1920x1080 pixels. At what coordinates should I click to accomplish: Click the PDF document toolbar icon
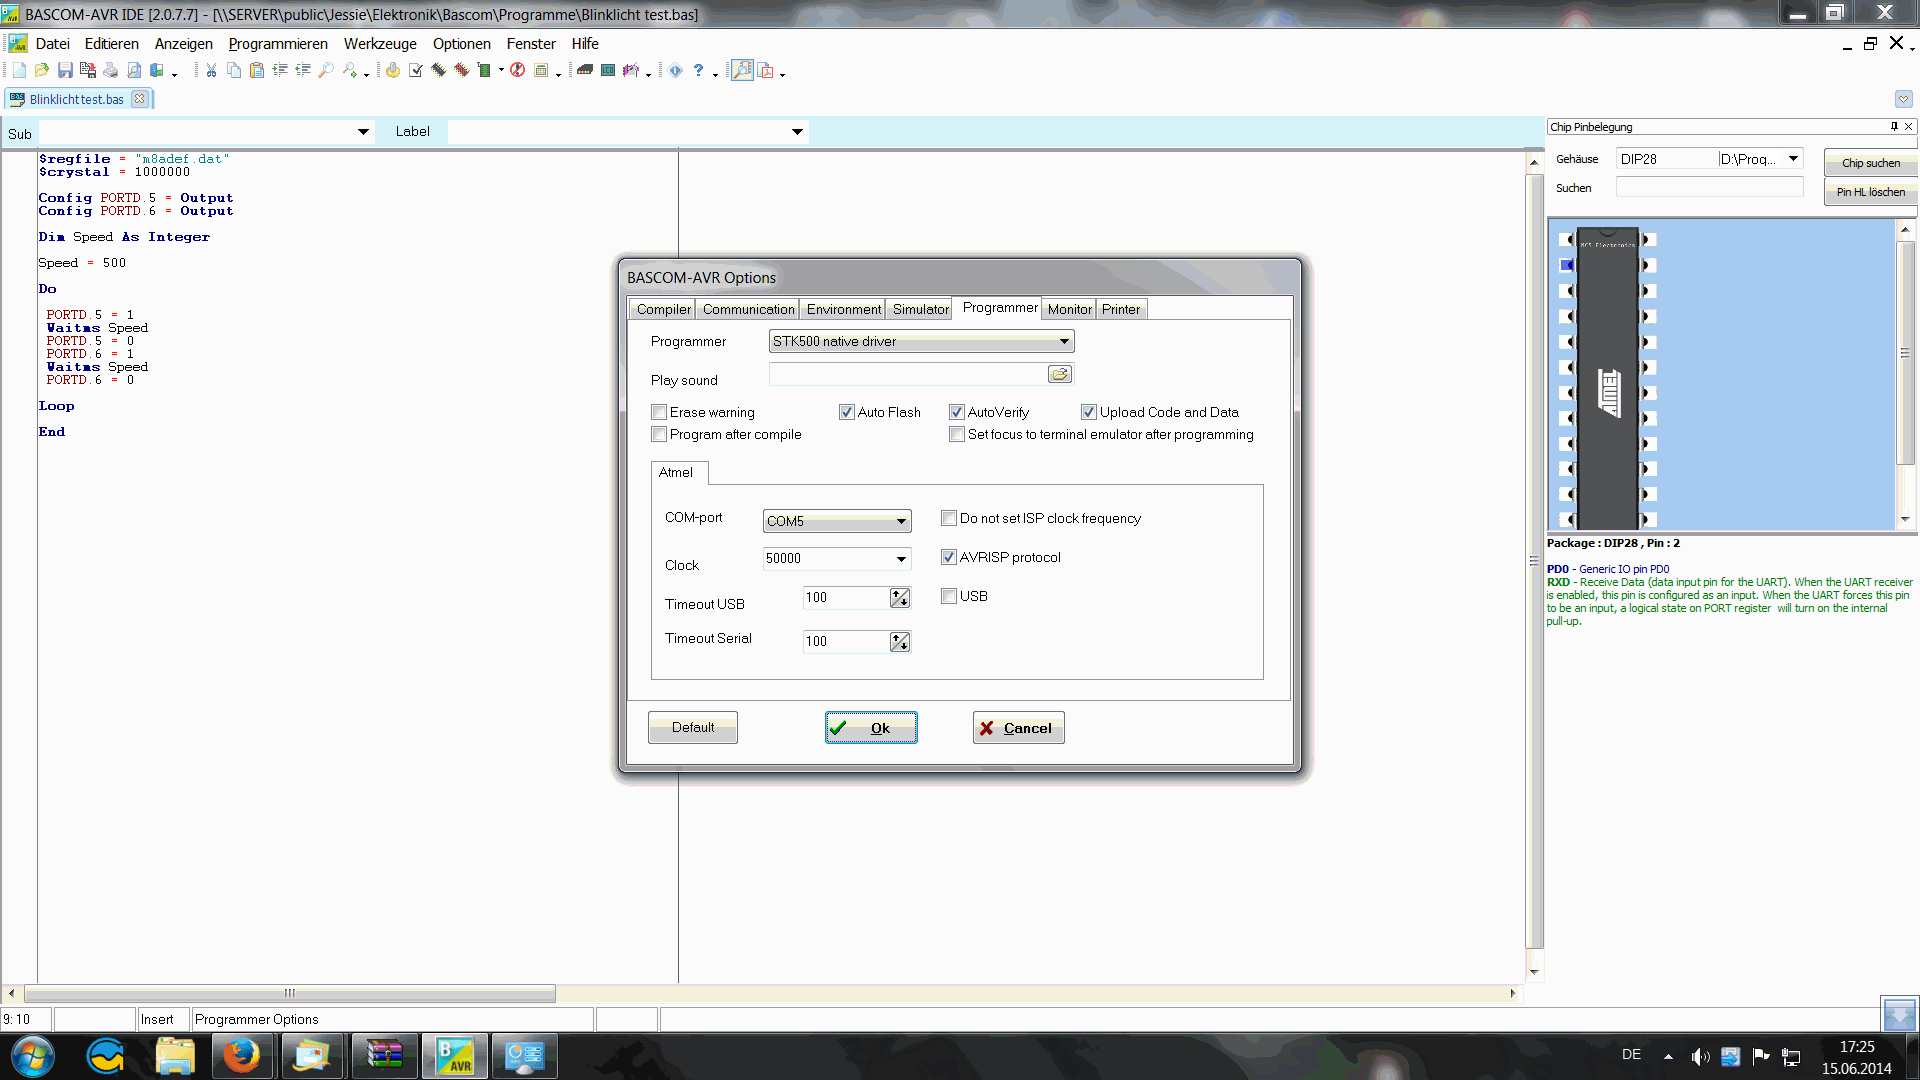(766, 70)
